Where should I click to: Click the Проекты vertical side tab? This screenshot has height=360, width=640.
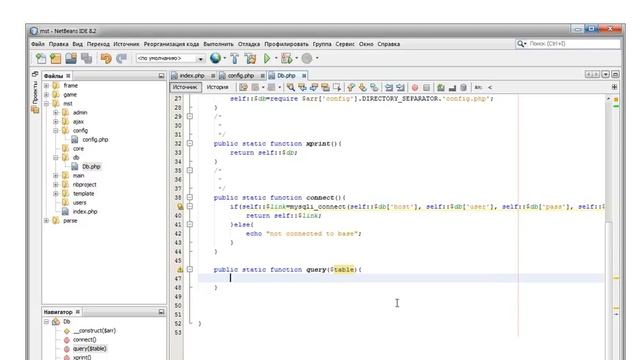[x=35, y=96]
